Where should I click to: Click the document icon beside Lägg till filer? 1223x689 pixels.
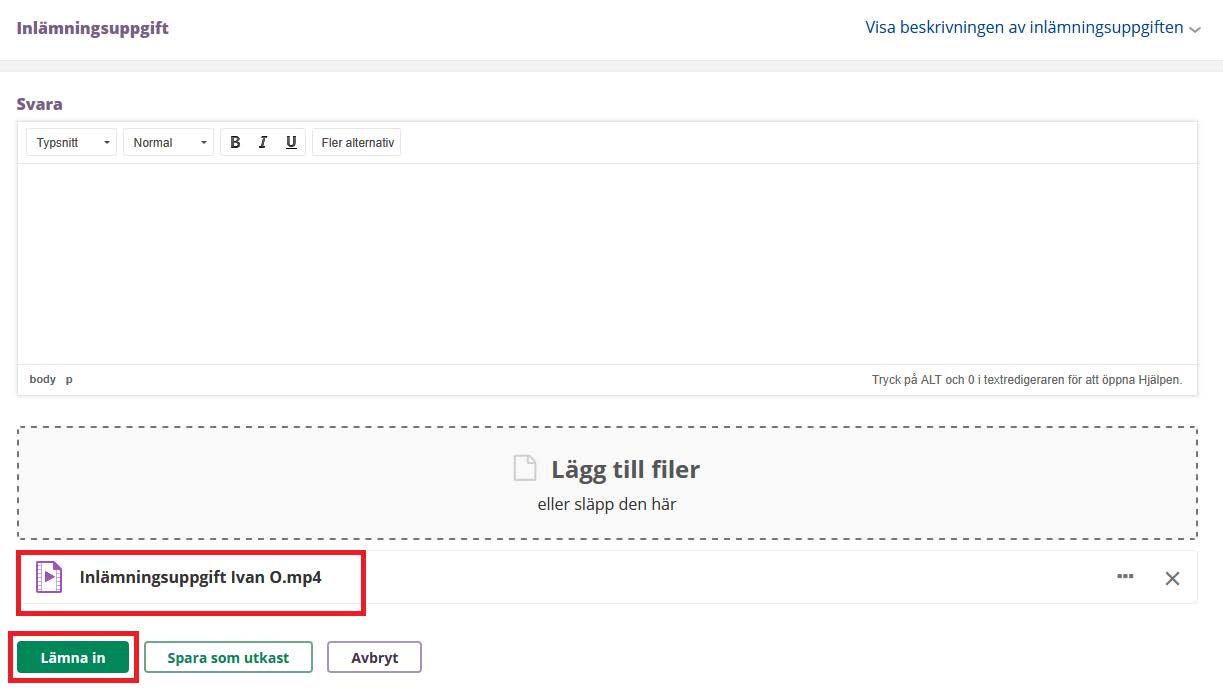[x=525, y=468]
